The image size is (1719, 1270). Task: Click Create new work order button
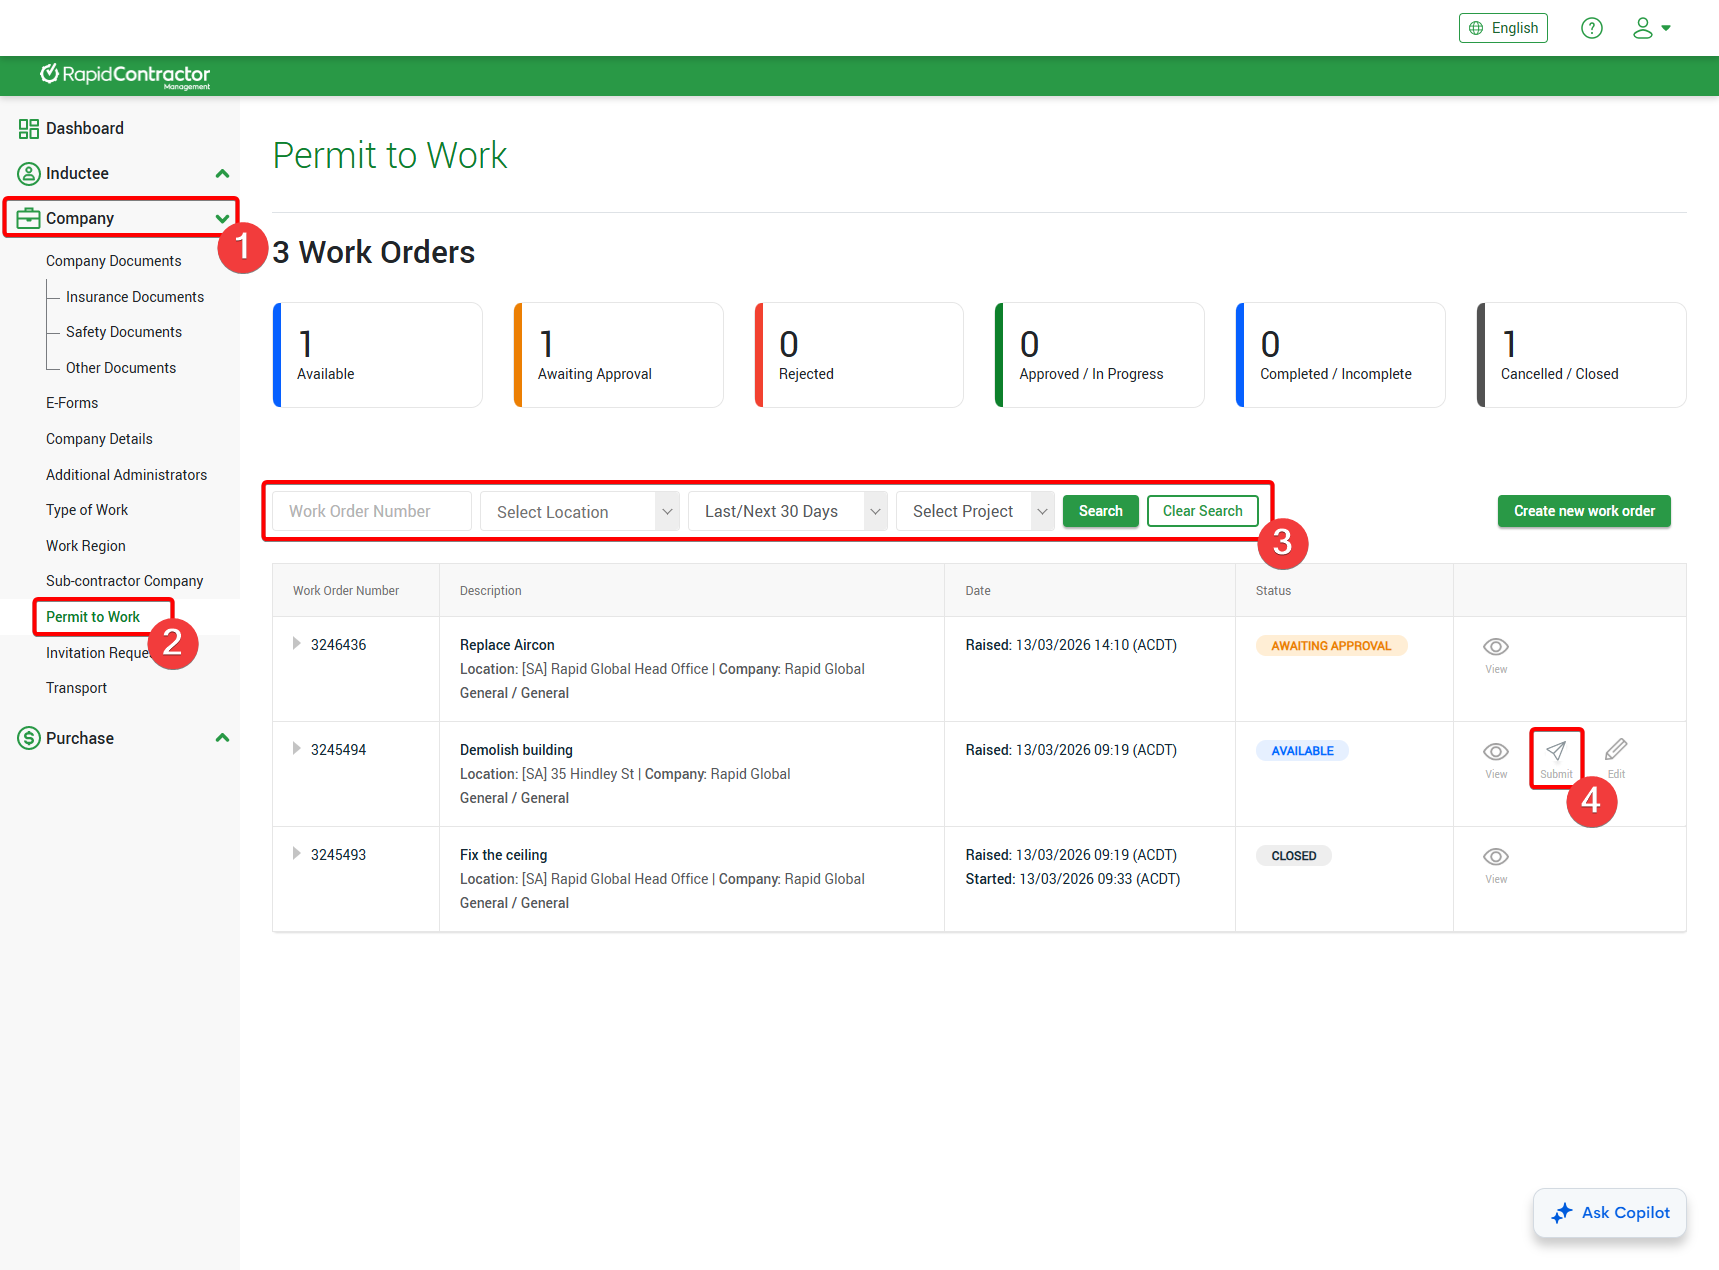(x=1583, y=511)
